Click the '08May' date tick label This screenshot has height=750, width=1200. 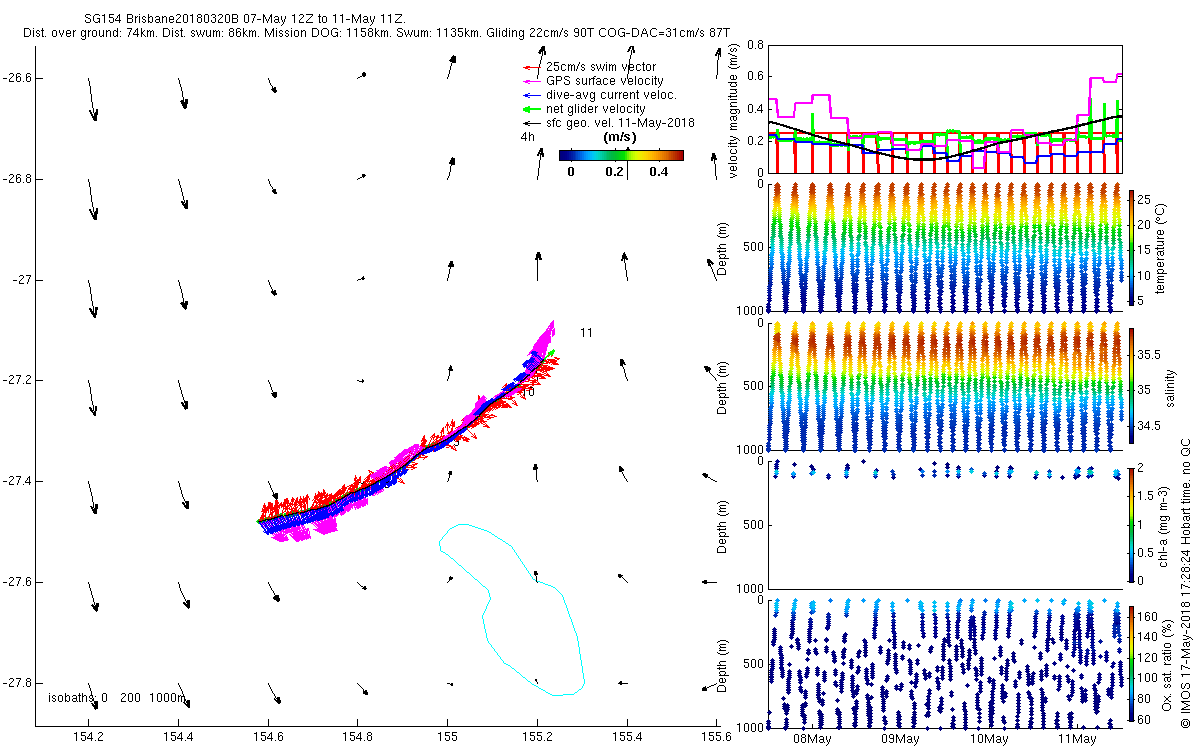(811, 739)
